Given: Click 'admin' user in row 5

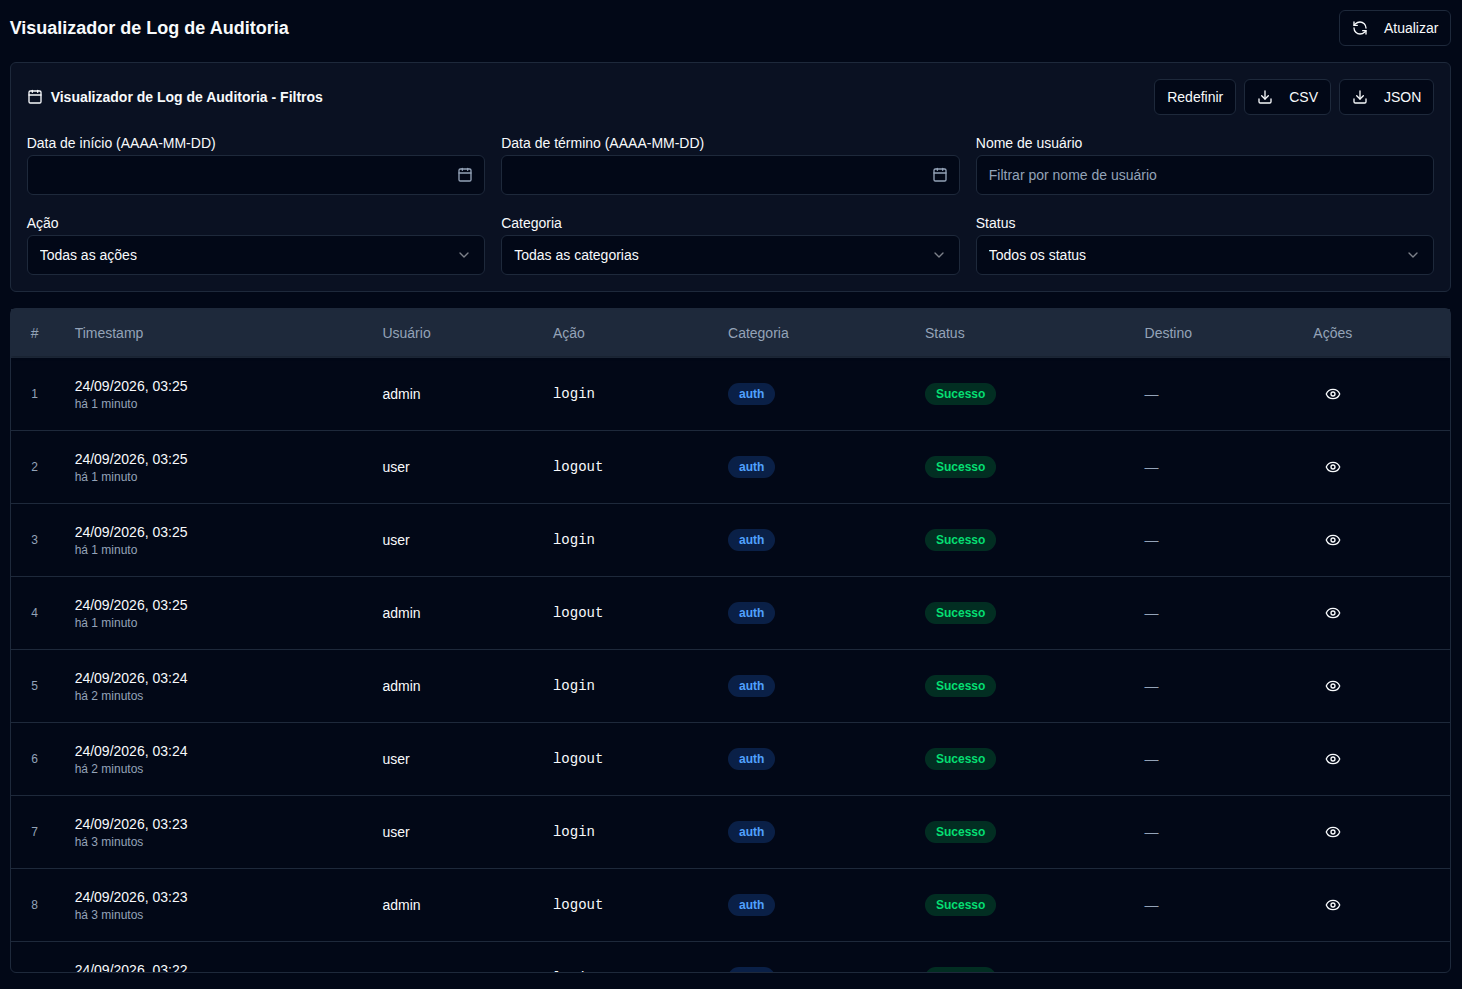Looking at the screenshot, I should (401, 686).
